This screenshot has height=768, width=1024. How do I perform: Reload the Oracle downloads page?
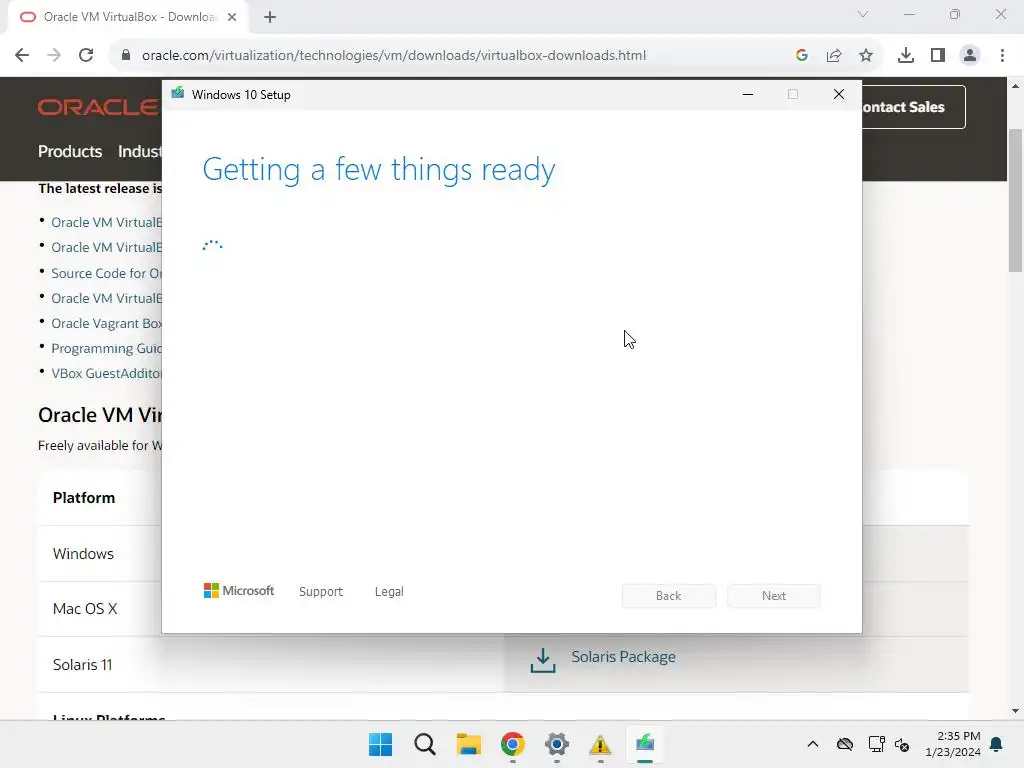pyautogui.click(x=86, y=56)
